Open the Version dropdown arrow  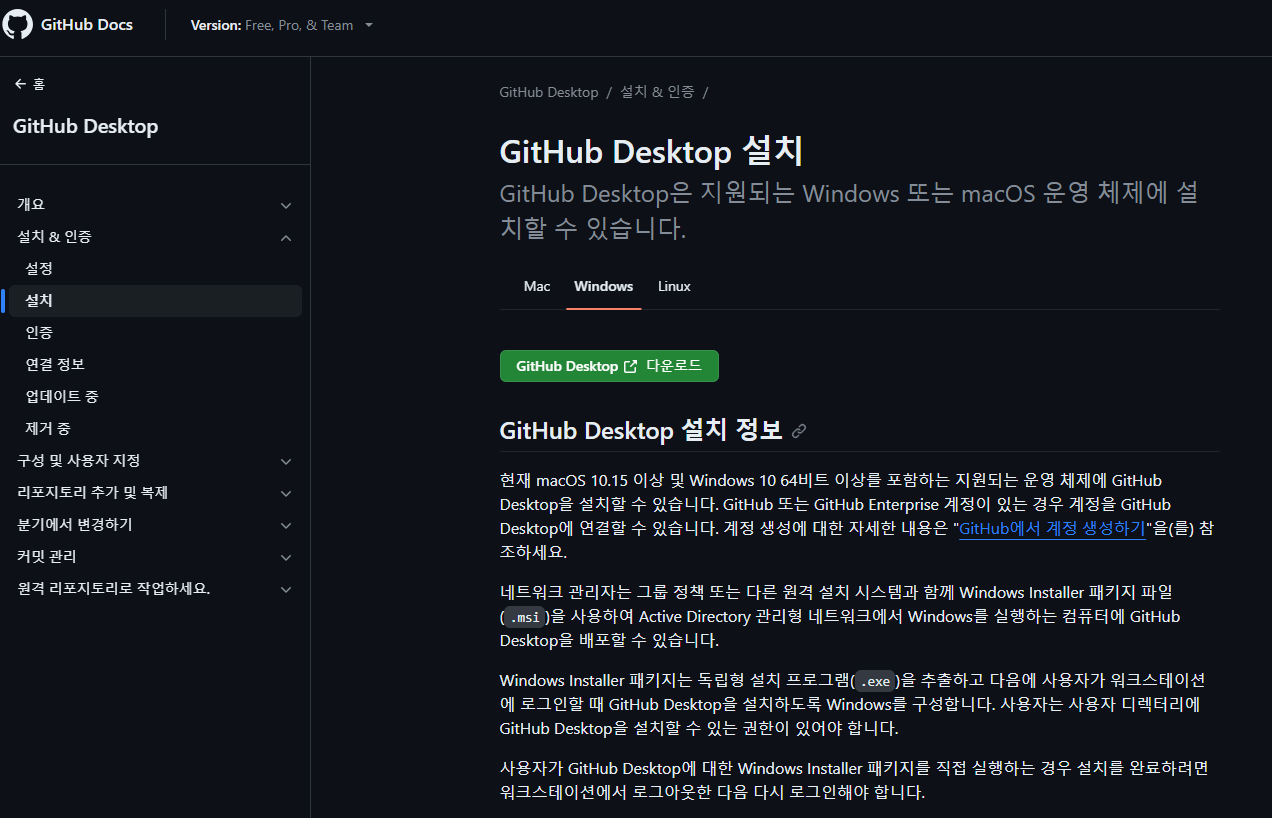(369, 25)
